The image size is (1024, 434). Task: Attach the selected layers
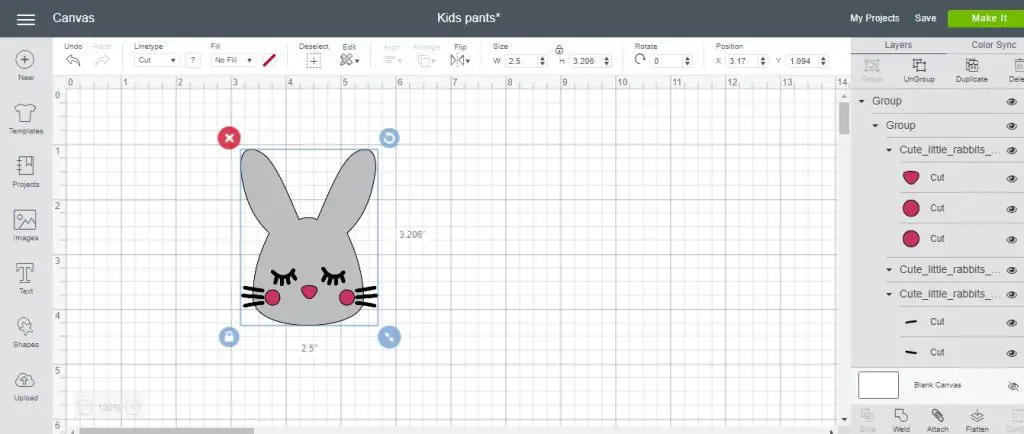[937, 420]
